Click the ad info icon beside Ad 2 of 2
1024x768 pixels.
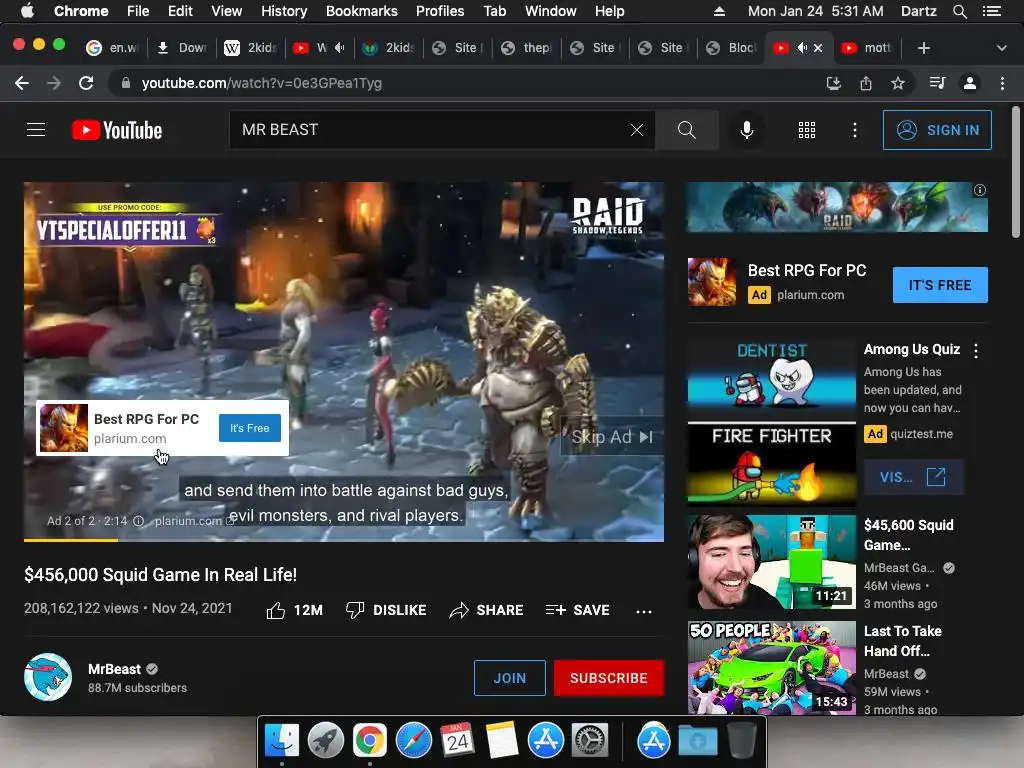click(x=138, y=521)
